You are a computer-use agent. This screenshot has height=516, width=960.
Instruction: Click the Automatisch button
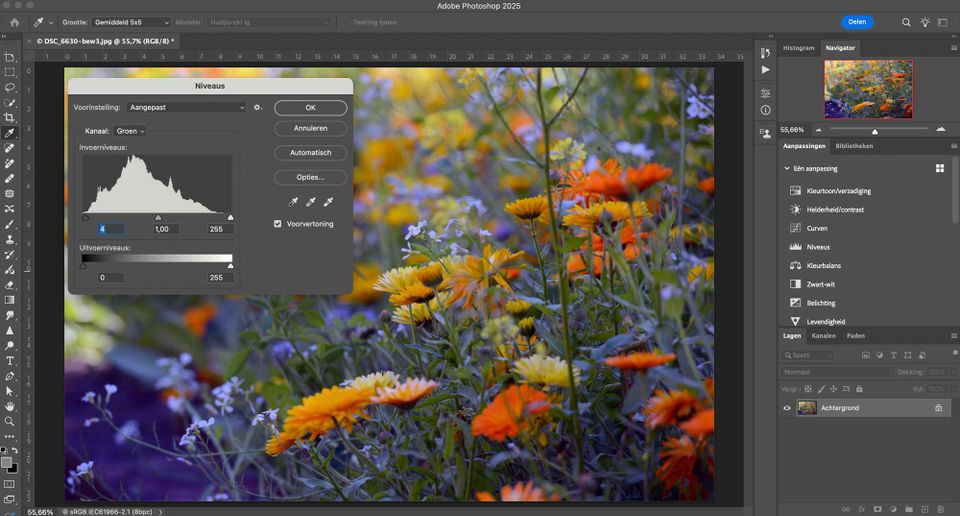[x=310, y=153]
